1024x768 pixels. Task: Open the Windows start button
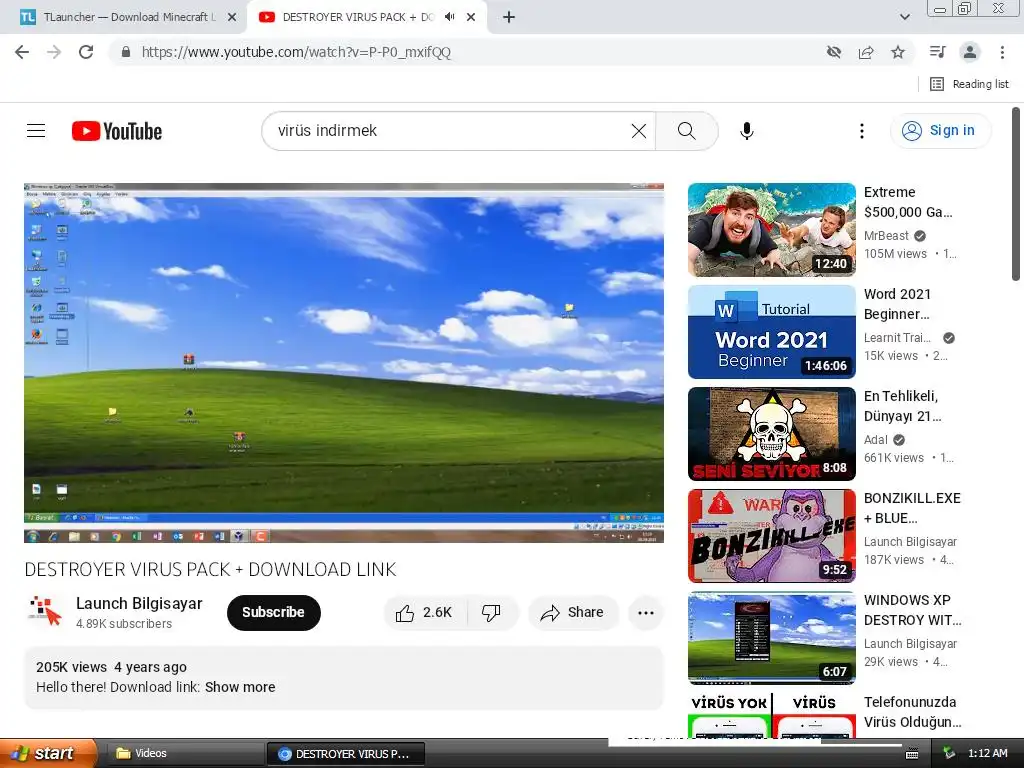click(48, 753)
